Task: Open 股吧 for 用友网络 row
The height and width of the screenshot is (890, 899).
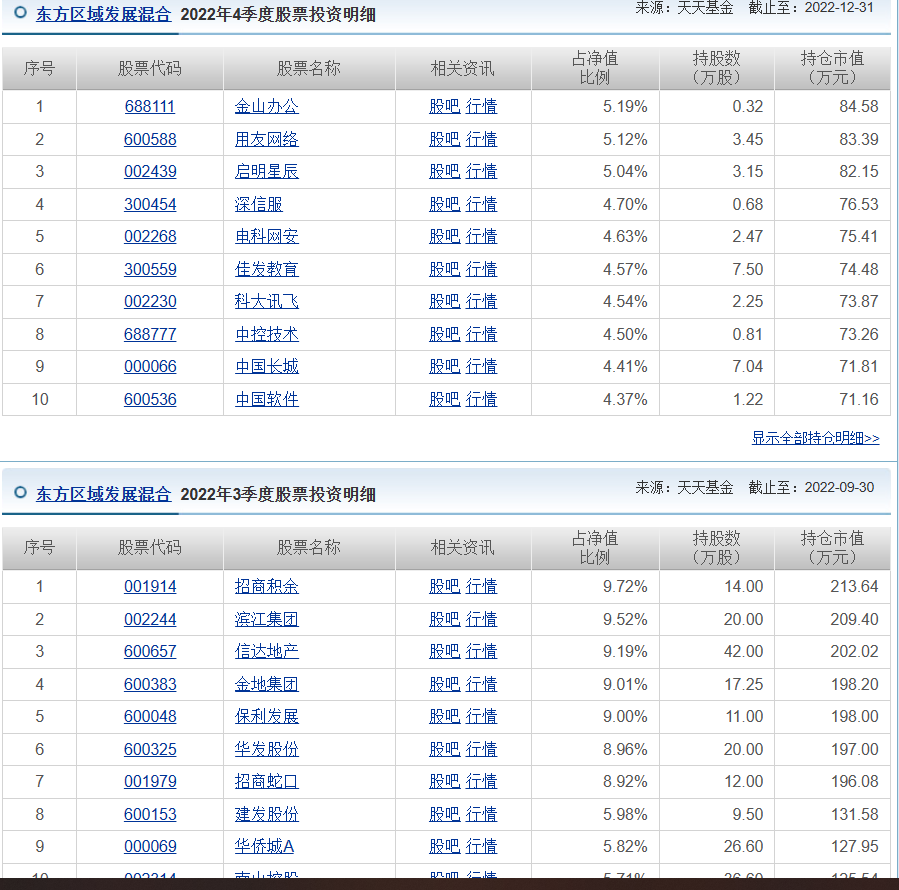Action: click(x=444, y=139)
